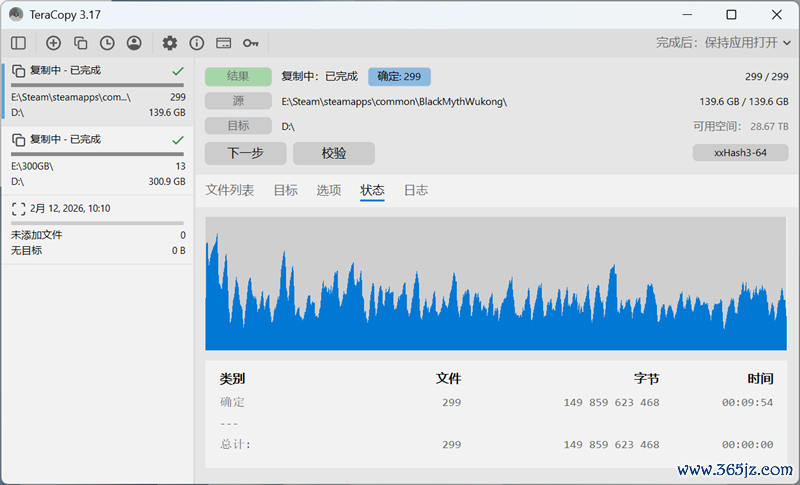Click the 复制中: 已完成 status text
This screenshot has height=485, width=800.
319,76
